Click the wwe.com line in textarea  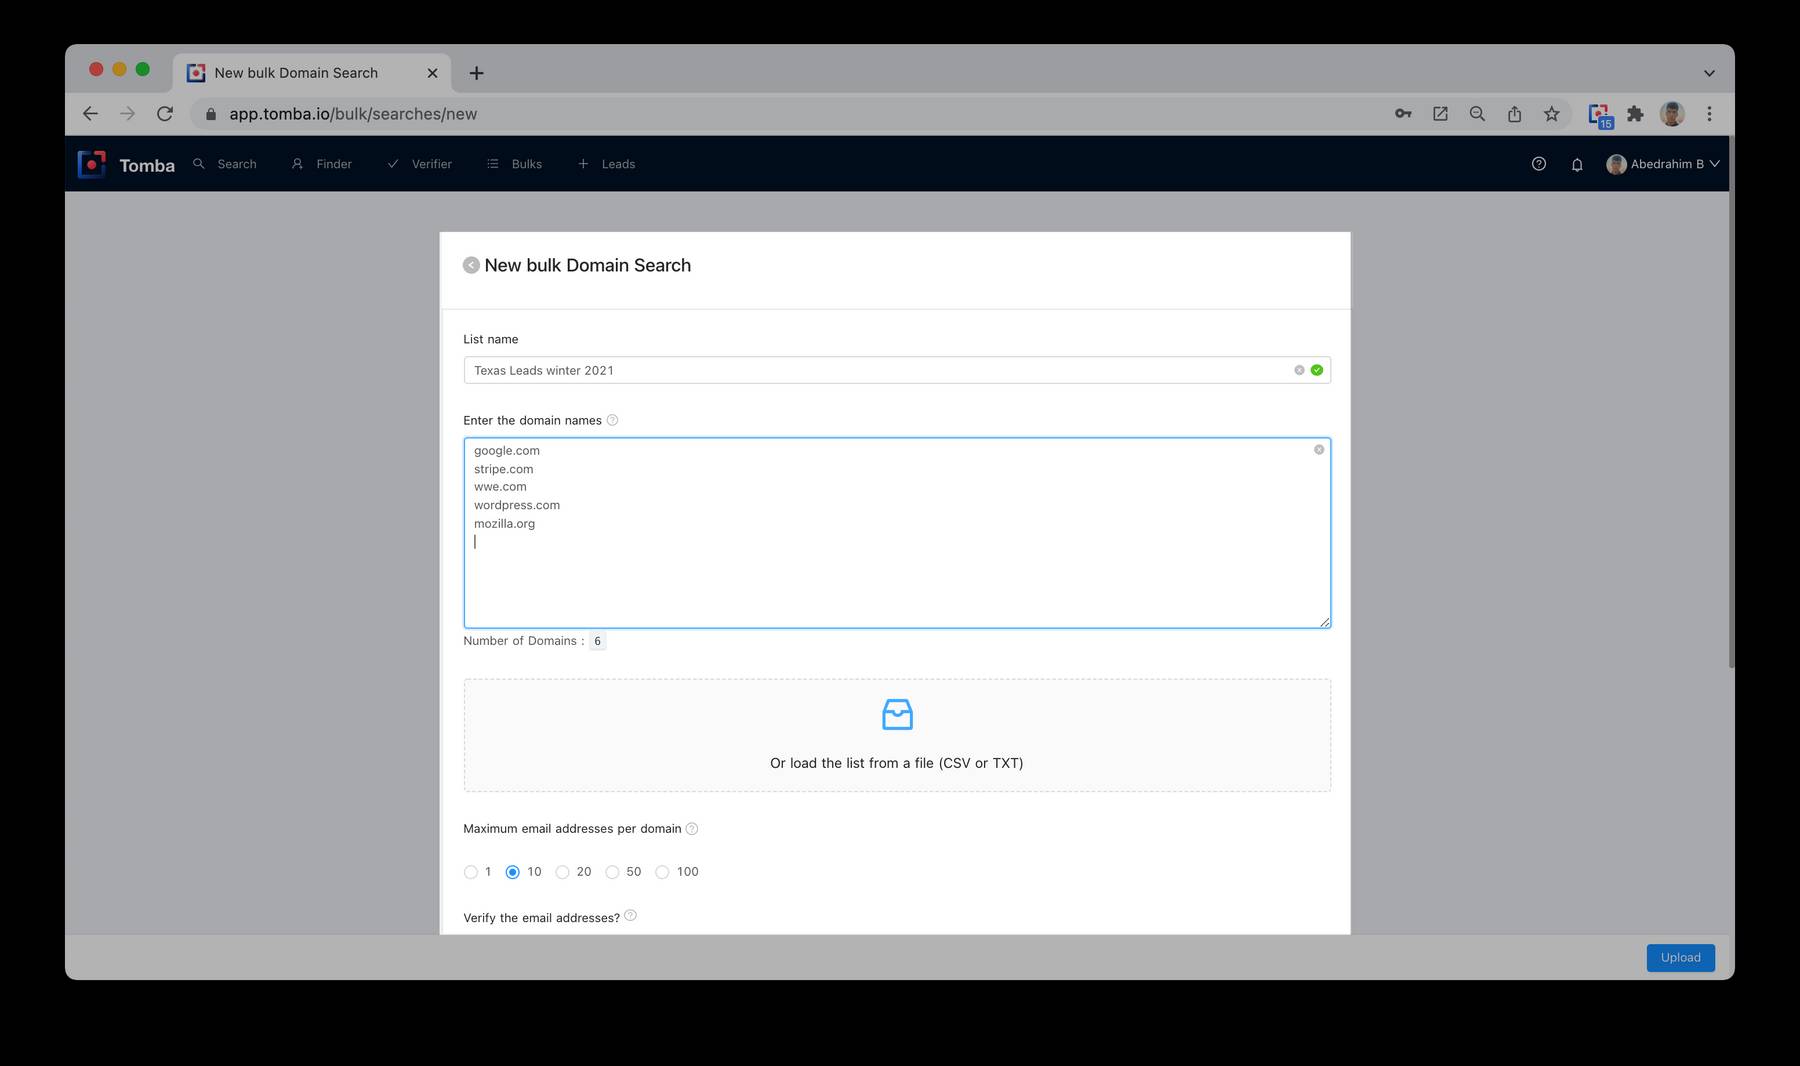click(x=500, y=487)
